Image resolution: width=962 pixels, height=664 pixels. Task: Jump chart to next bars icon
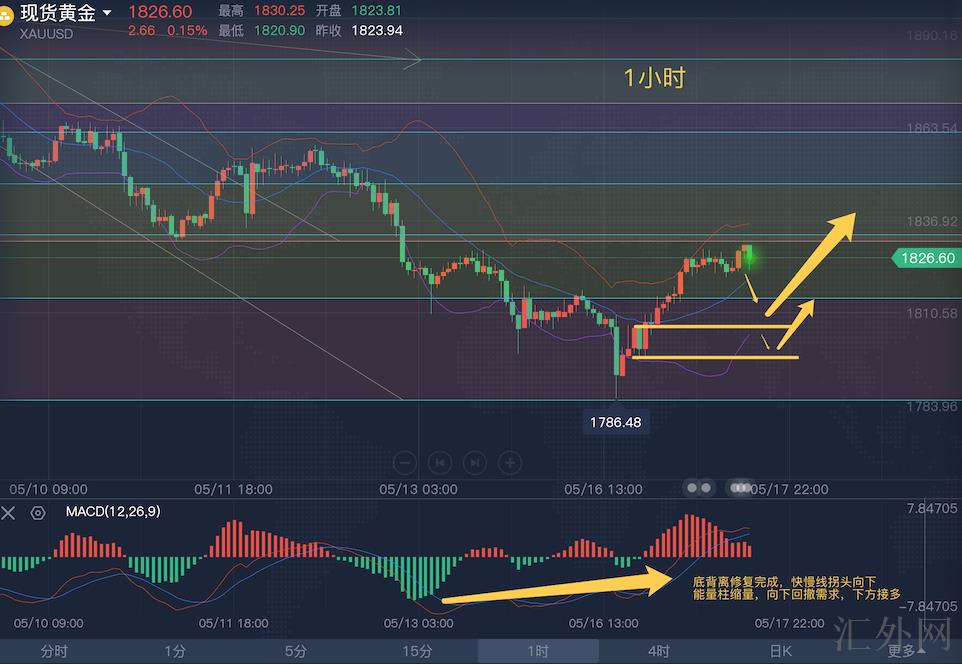tap(475, 462)
